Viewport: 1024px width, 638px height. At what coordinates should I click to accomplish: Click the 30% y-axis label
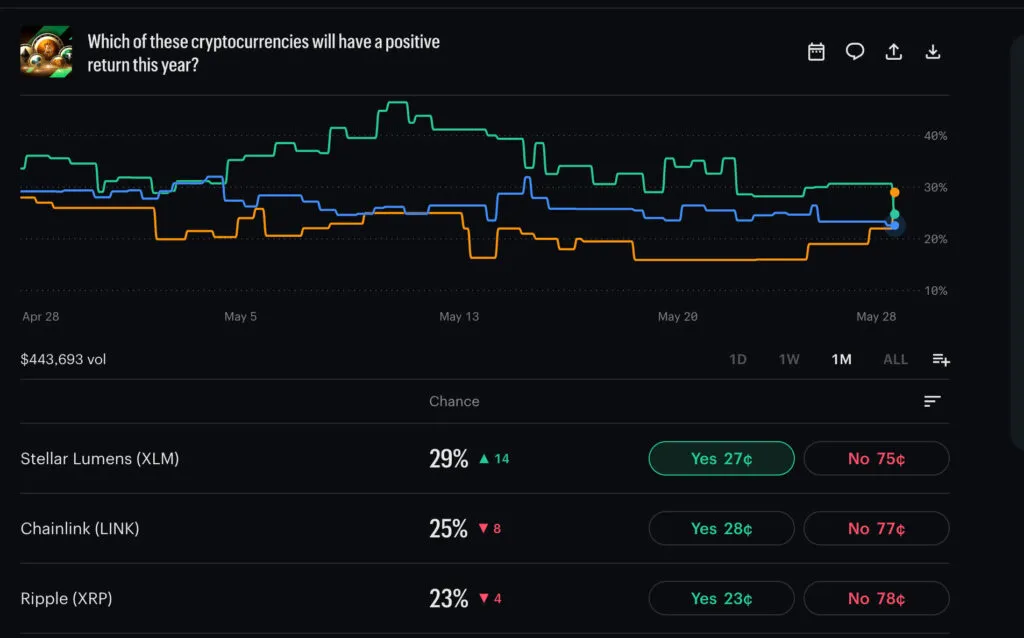(935, 187)
